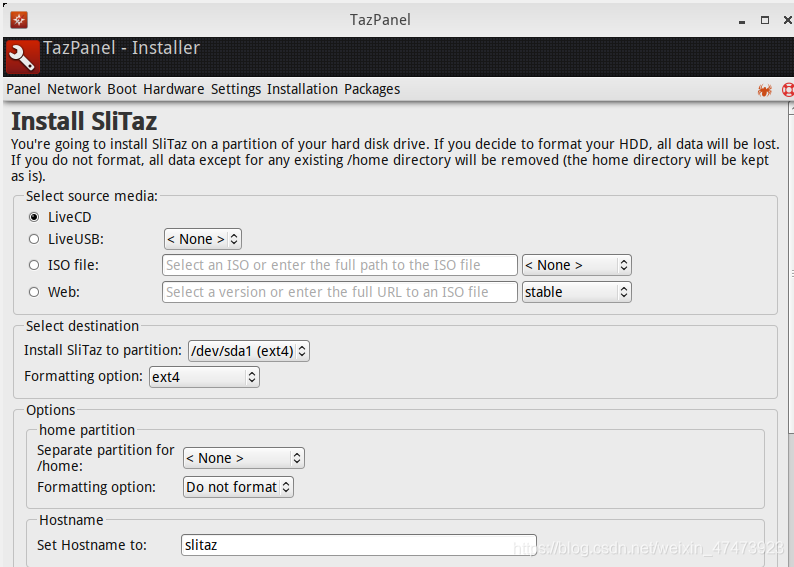
Task: Open the ext4 formatting option dropdown
Action: 204,377
